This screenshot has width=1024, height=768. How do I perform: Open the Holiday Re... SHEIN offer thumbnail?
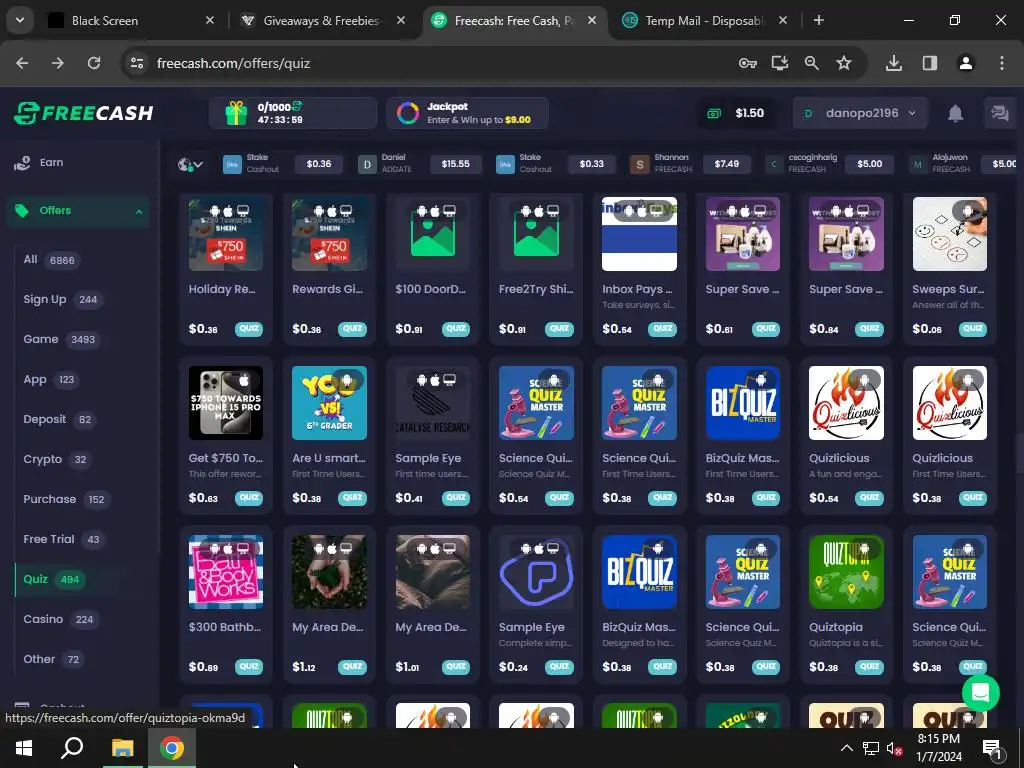click(x=226, y=234)
